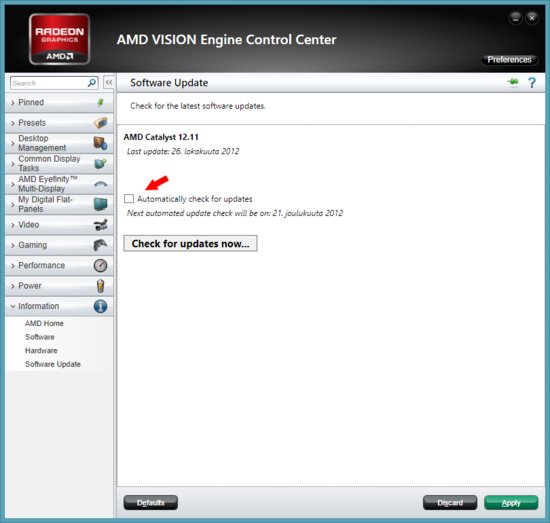Viewport: 550px width, 523px height.
Task: Select Software Update in sidebar
Action: point(53,364)
